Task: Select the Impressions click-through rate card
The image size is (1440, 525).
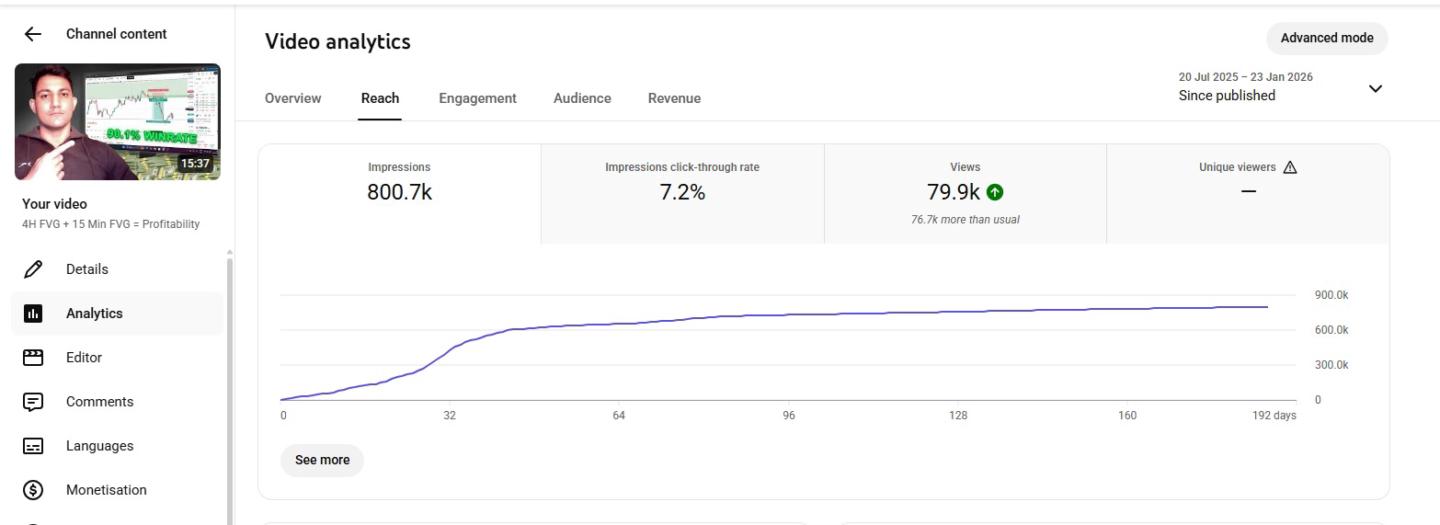Action: coord(682,193)
